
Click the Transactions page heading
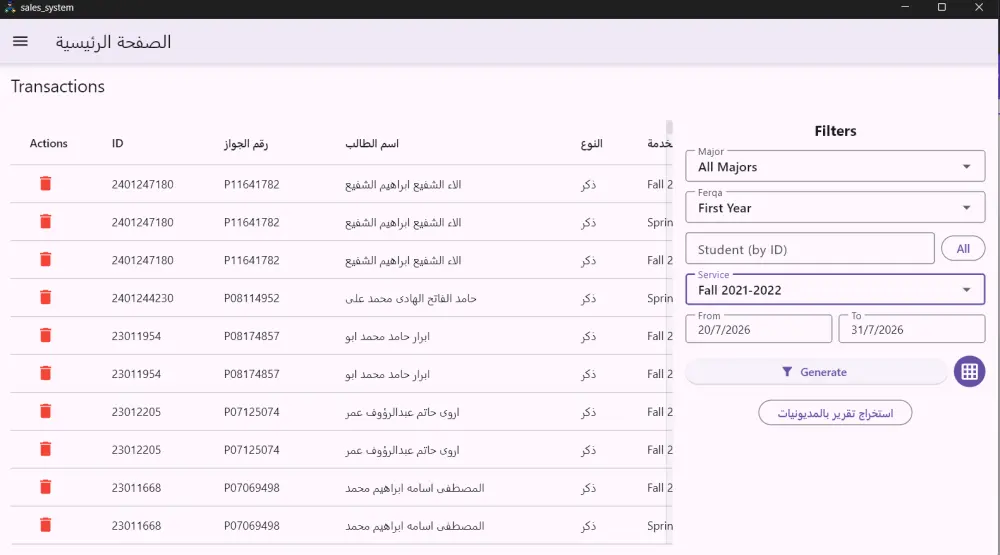57,86
